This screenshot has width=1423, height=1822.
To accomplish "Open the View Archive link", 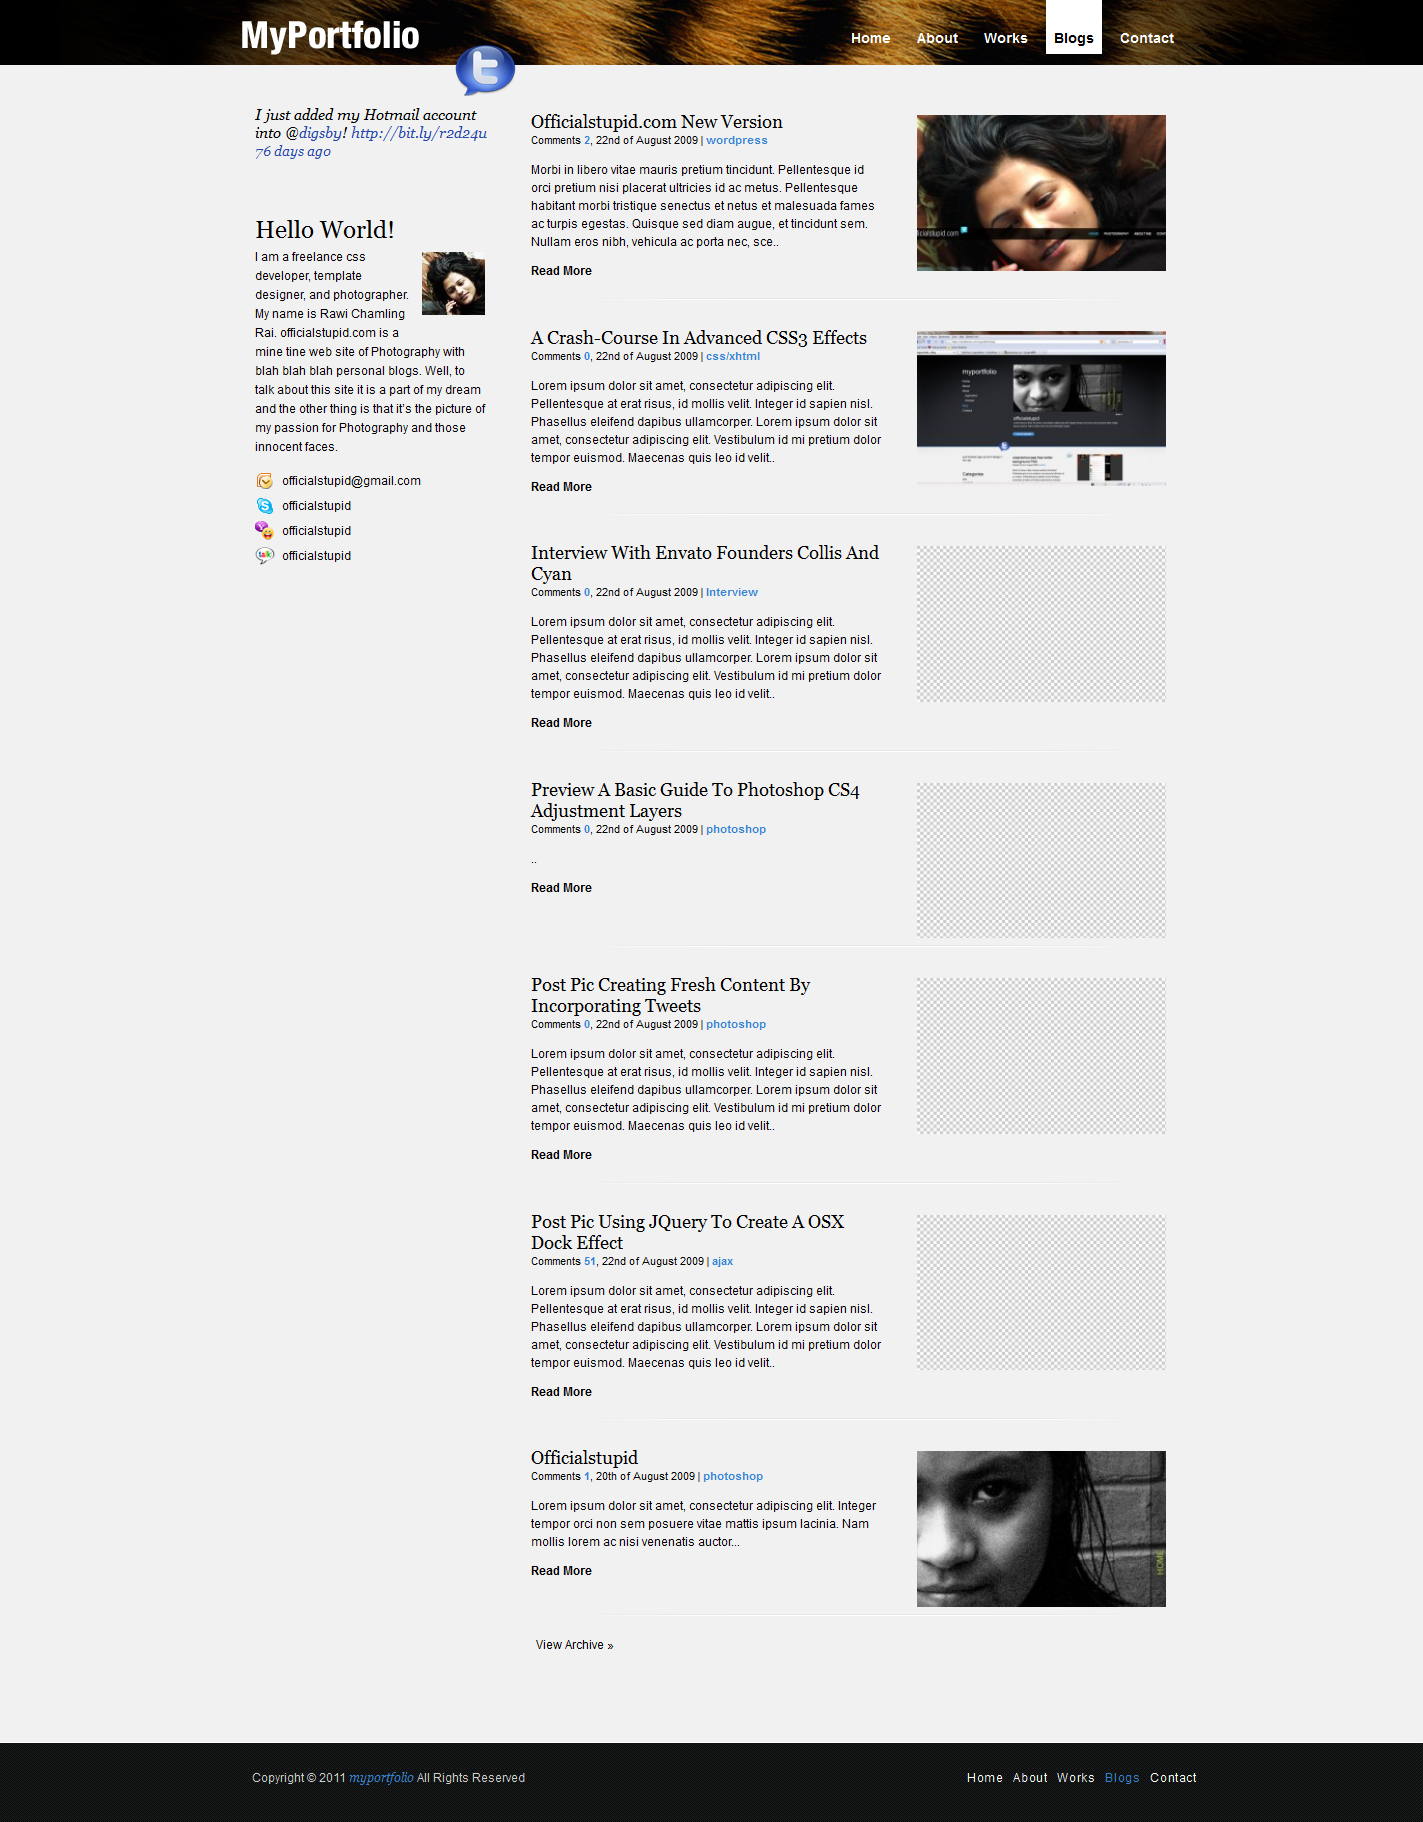I will [x=574, y=1645].
